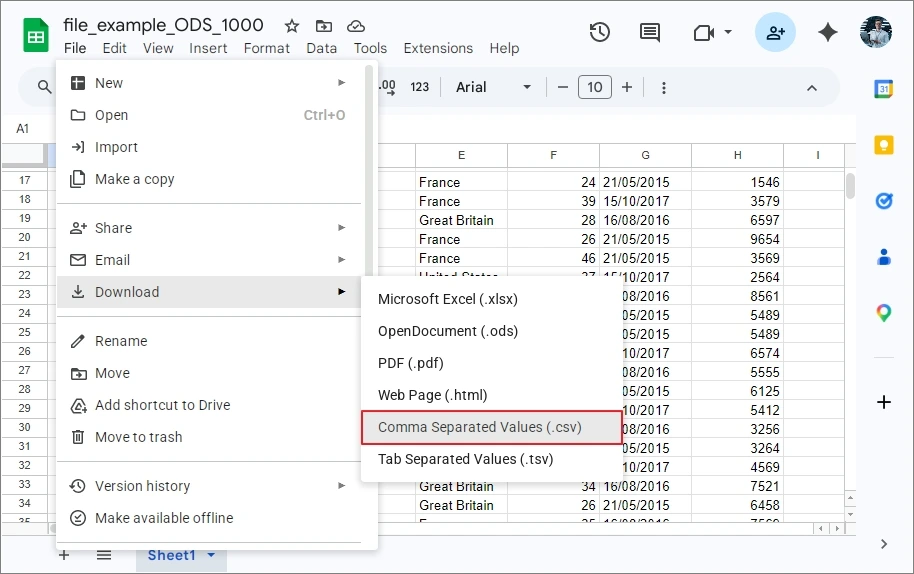Choose Open from the File menu
This screenshot has height=574, width=914.
point(209,115)
